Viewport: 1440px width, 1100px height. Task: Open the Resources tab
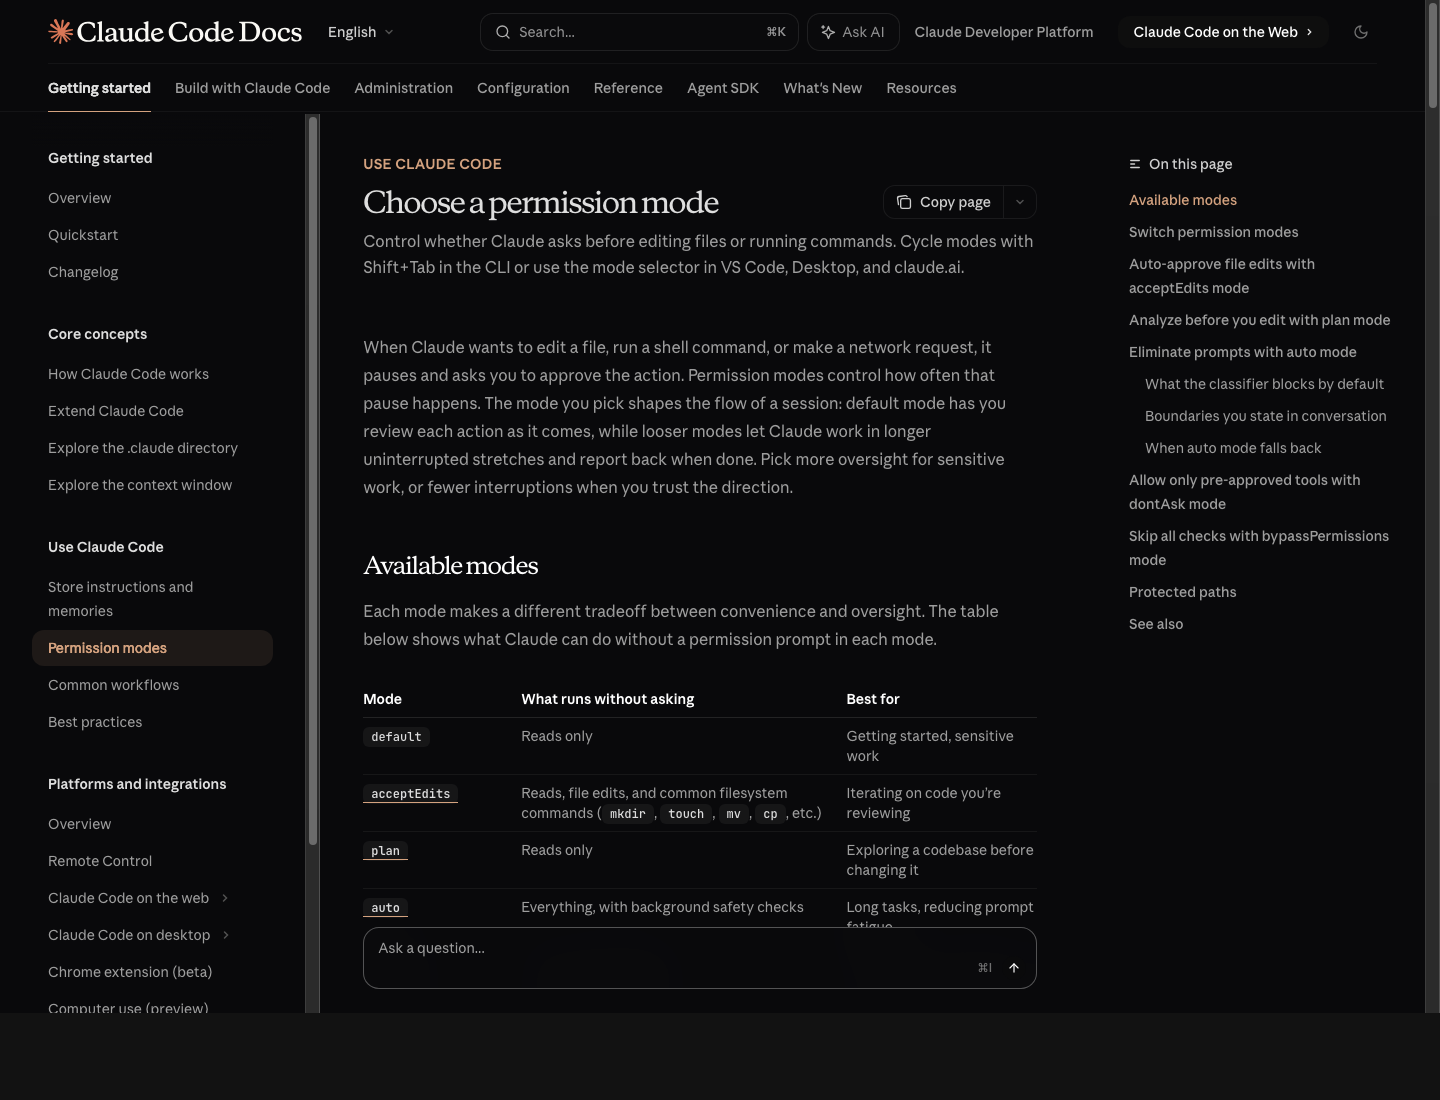pyautogui.click(x=921, y=88)
